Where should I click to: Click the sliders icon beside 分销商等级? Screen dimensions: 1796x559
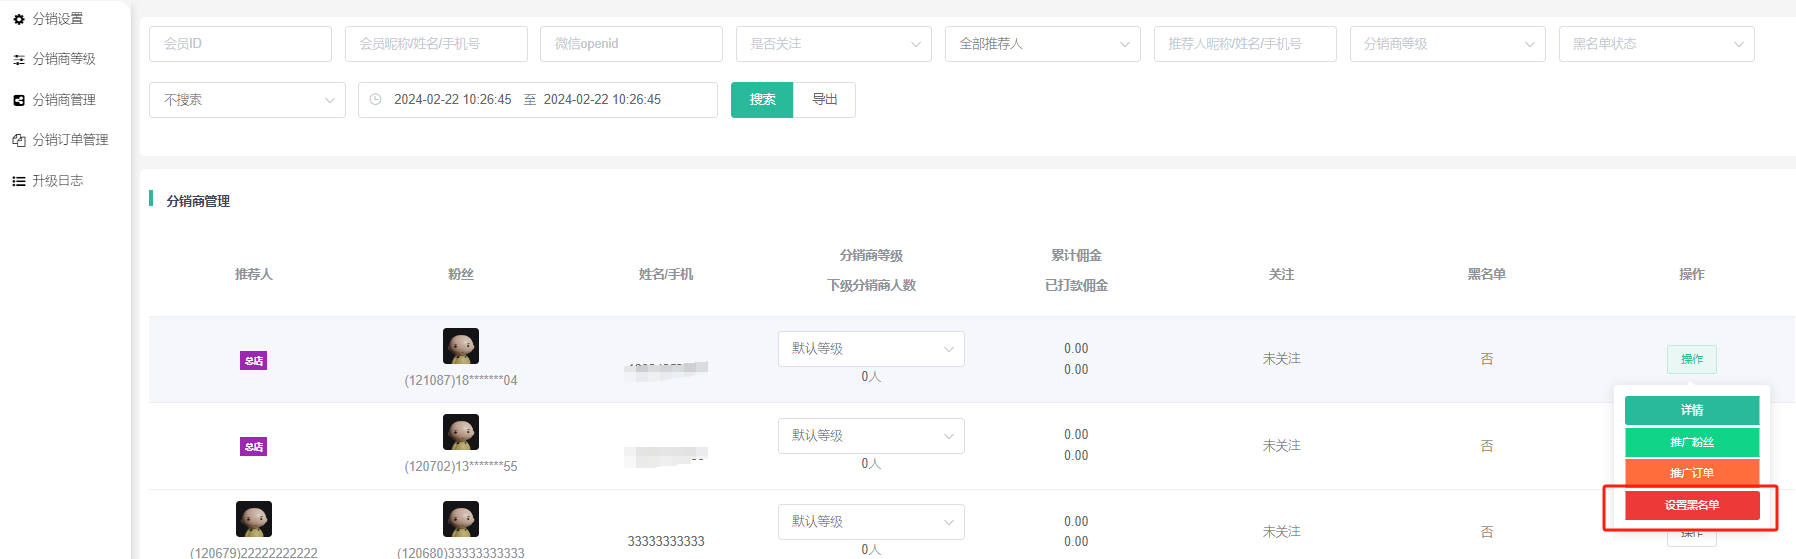click(x=19, y=60)
